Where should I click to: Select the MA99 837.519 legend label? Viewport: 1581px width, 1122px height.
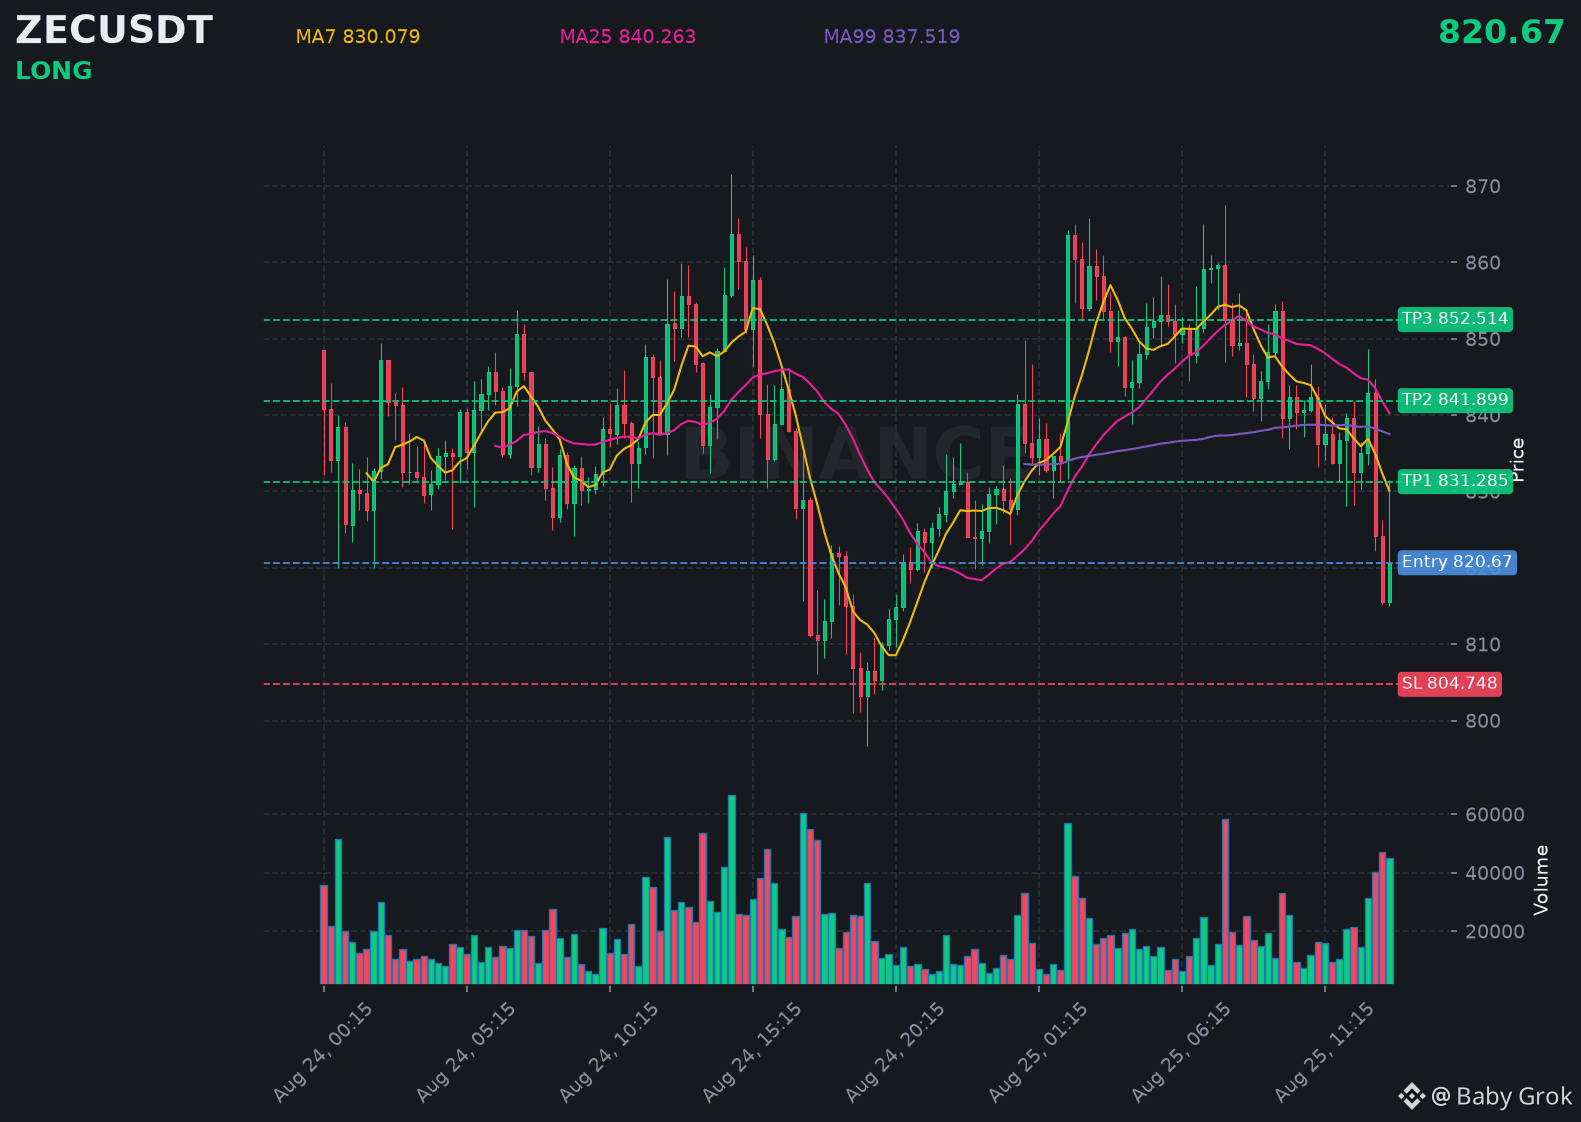[x=892, y=37]
